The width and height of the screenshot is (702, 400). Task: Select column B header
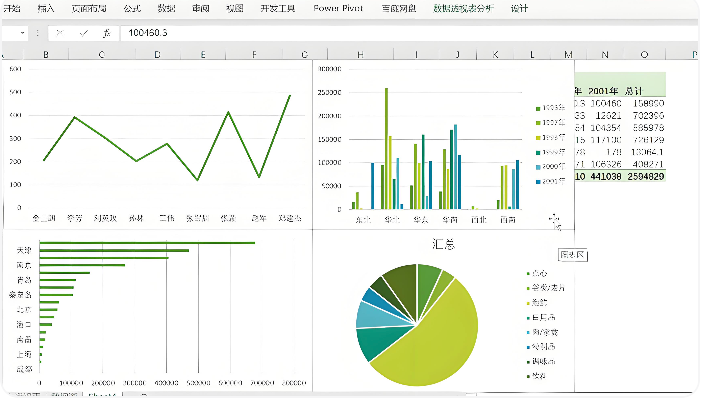point(47,54)
